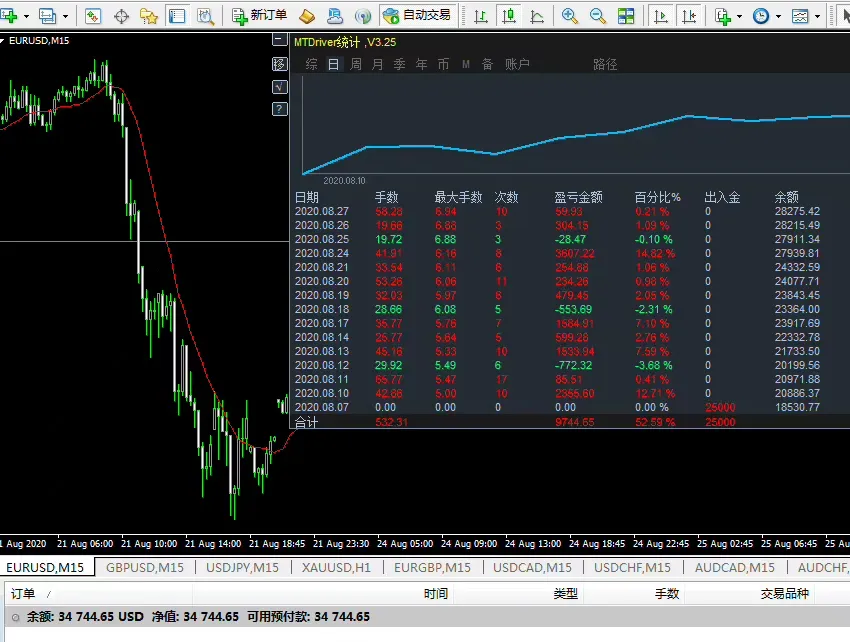Open the Navigator favorites star folder icon
Viewport: 850px width, 642px height.
(x=149, y=16)
